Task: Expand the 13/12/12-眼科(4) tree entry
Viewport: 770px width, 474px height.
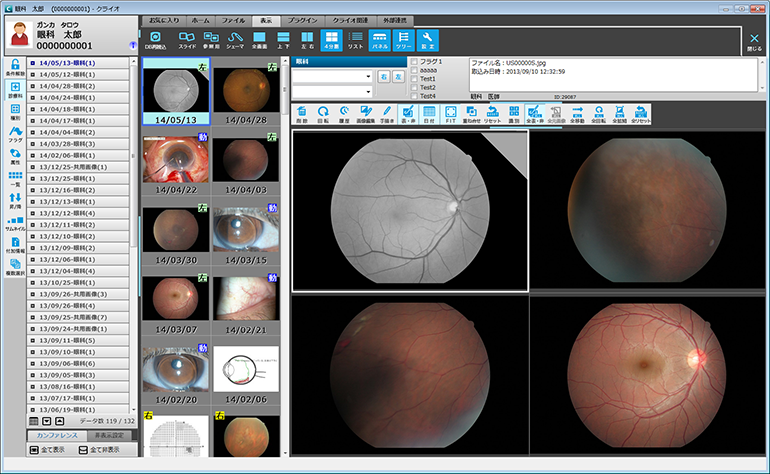Action: [x=32, y=213]
